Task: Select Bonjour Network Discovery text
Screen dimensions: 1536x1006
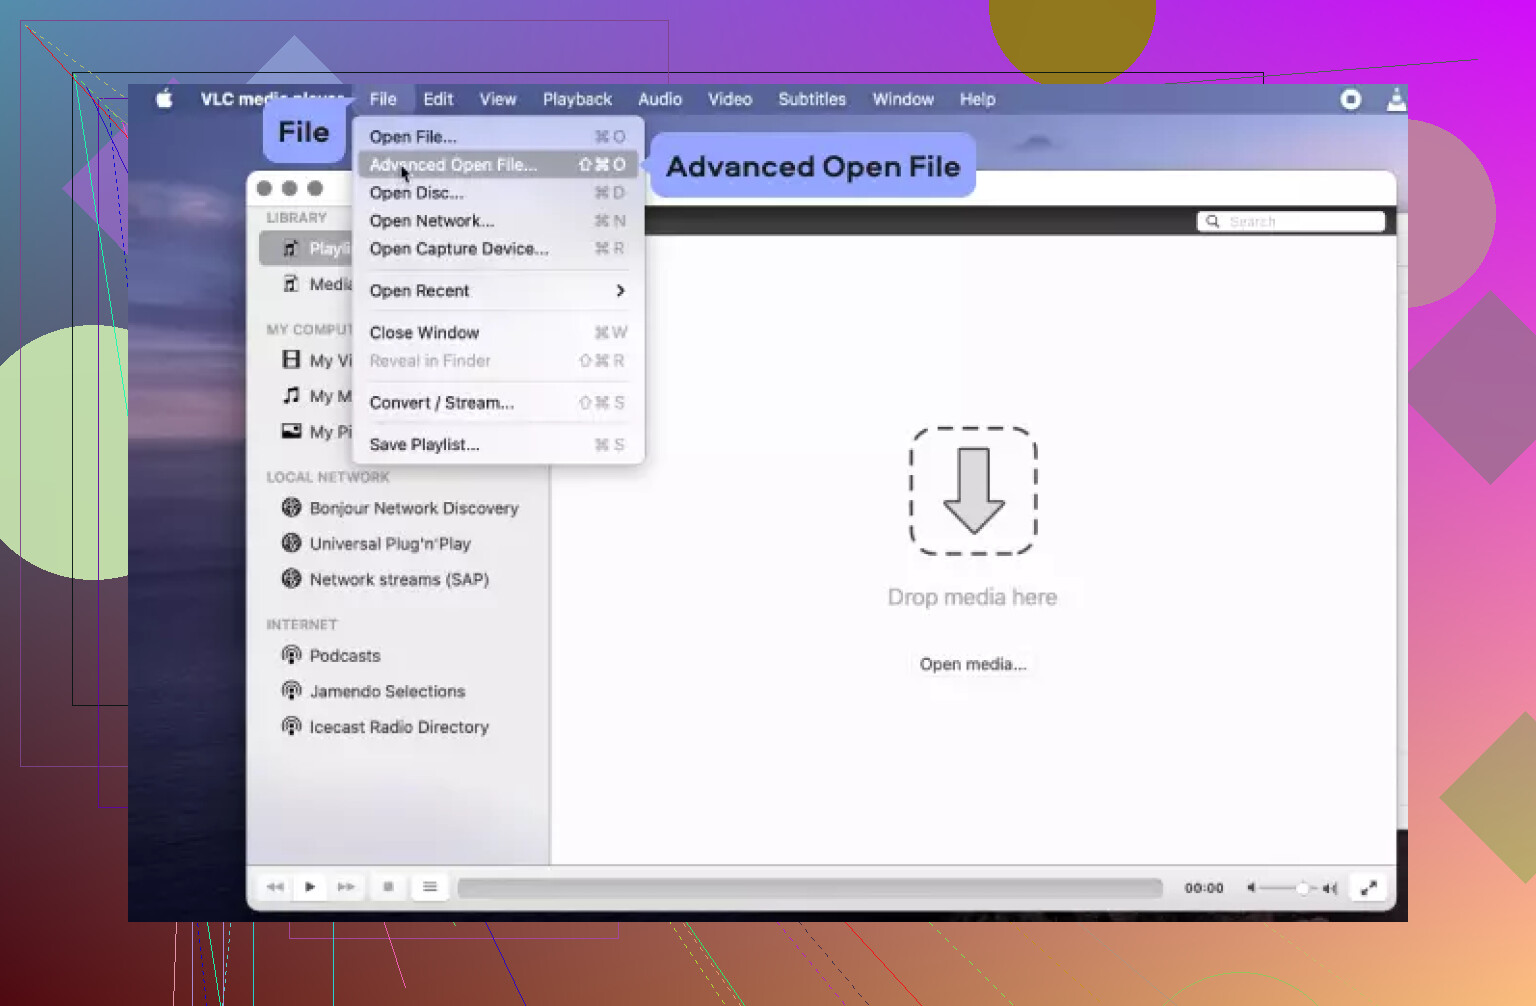Action: [x=414, y=508]
